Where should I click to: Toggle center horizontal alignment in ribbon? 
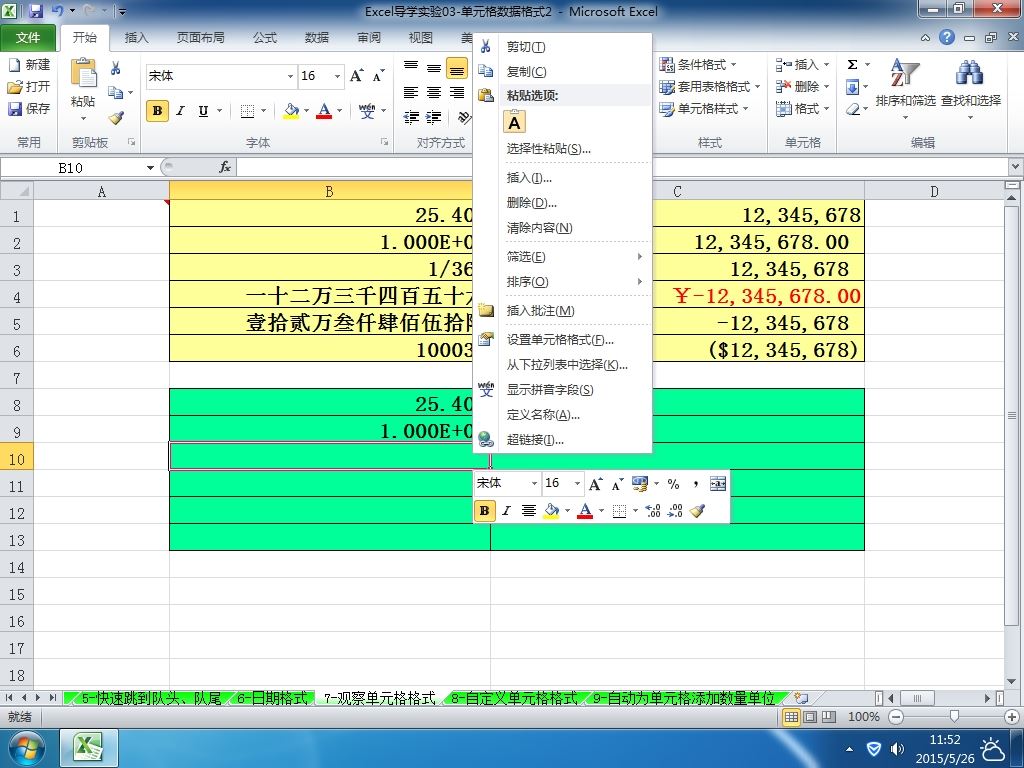click(x=434, y=93)
